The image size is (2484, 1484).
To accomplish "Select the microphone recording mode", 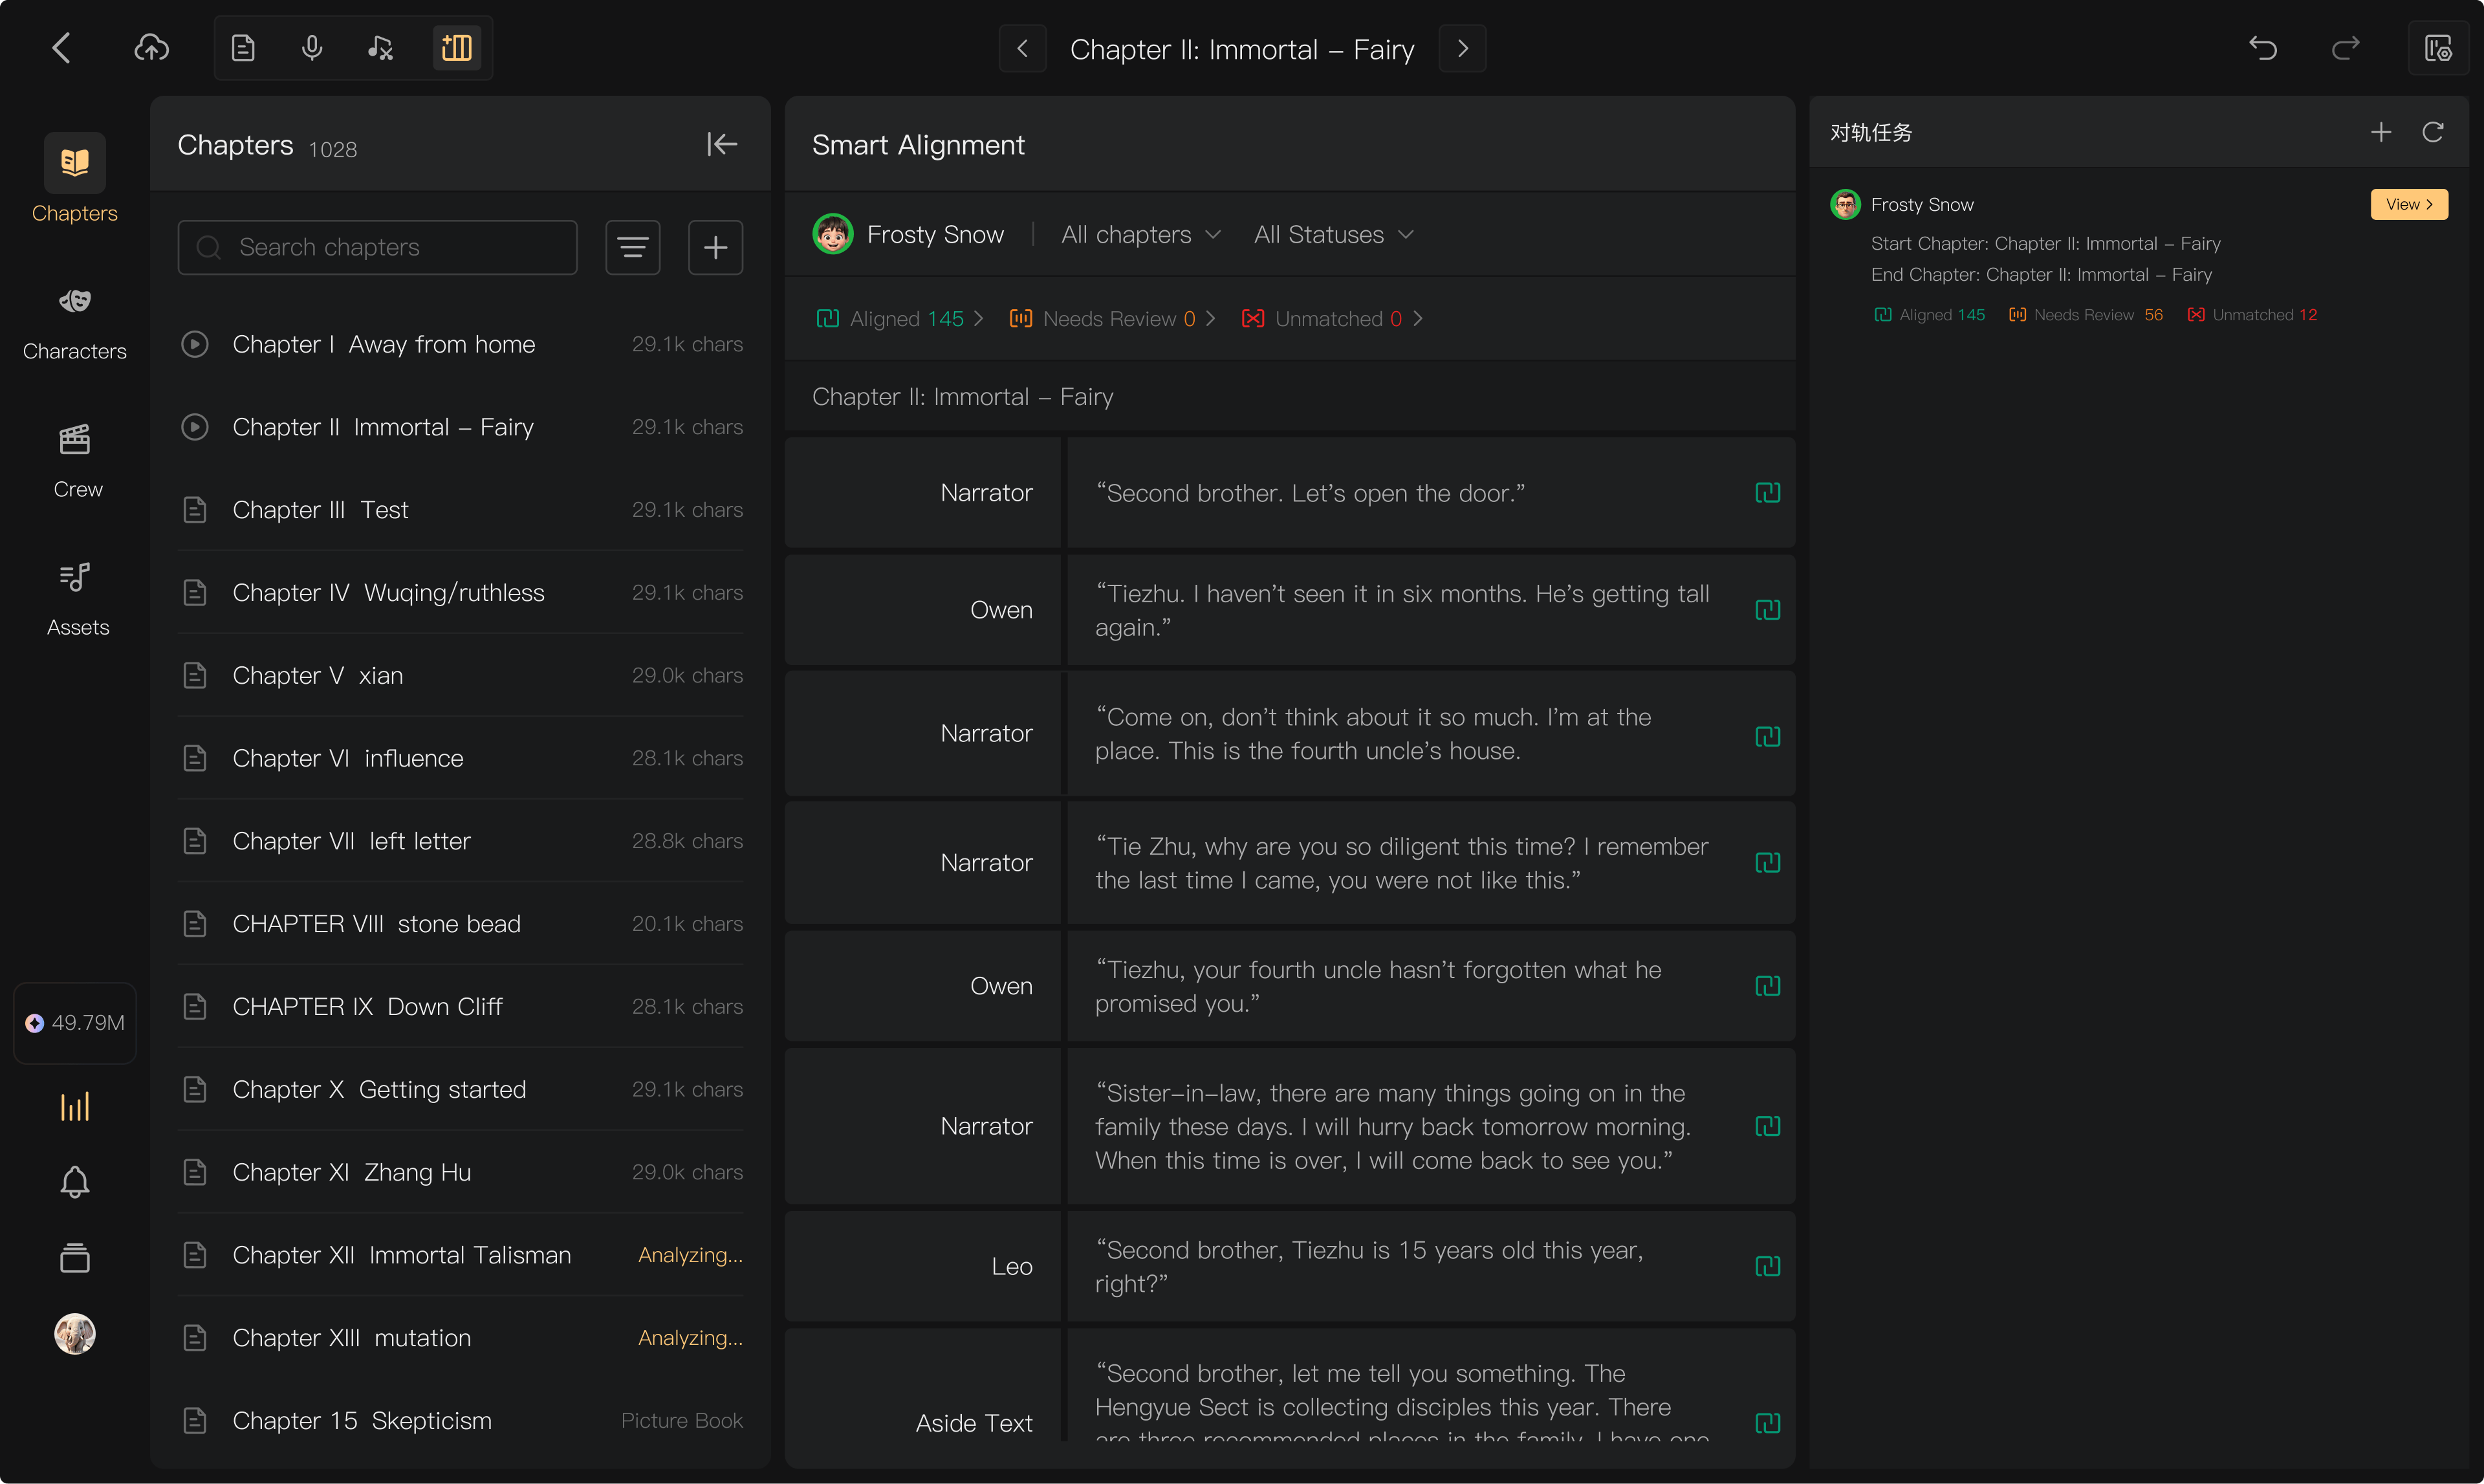I will pos(312,48).
